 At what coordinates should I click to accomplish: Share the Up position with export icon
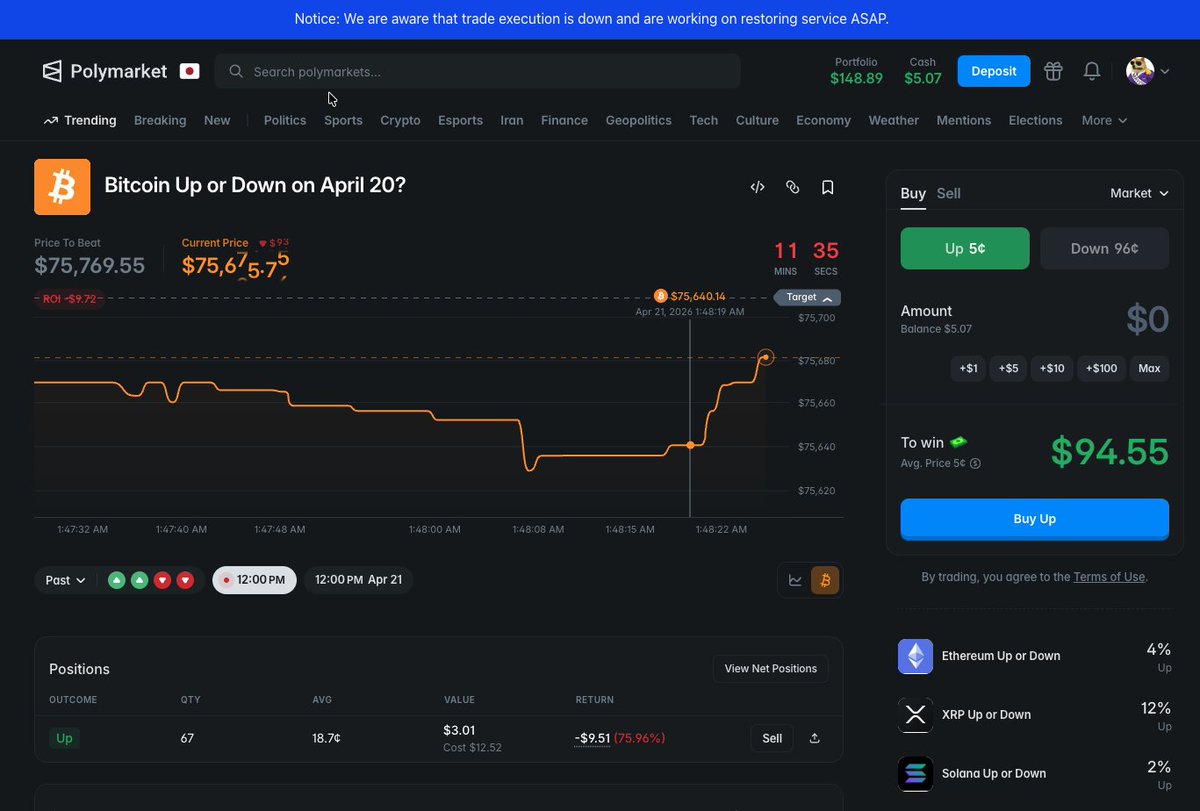pyautogui.click(x=815, y=738)
